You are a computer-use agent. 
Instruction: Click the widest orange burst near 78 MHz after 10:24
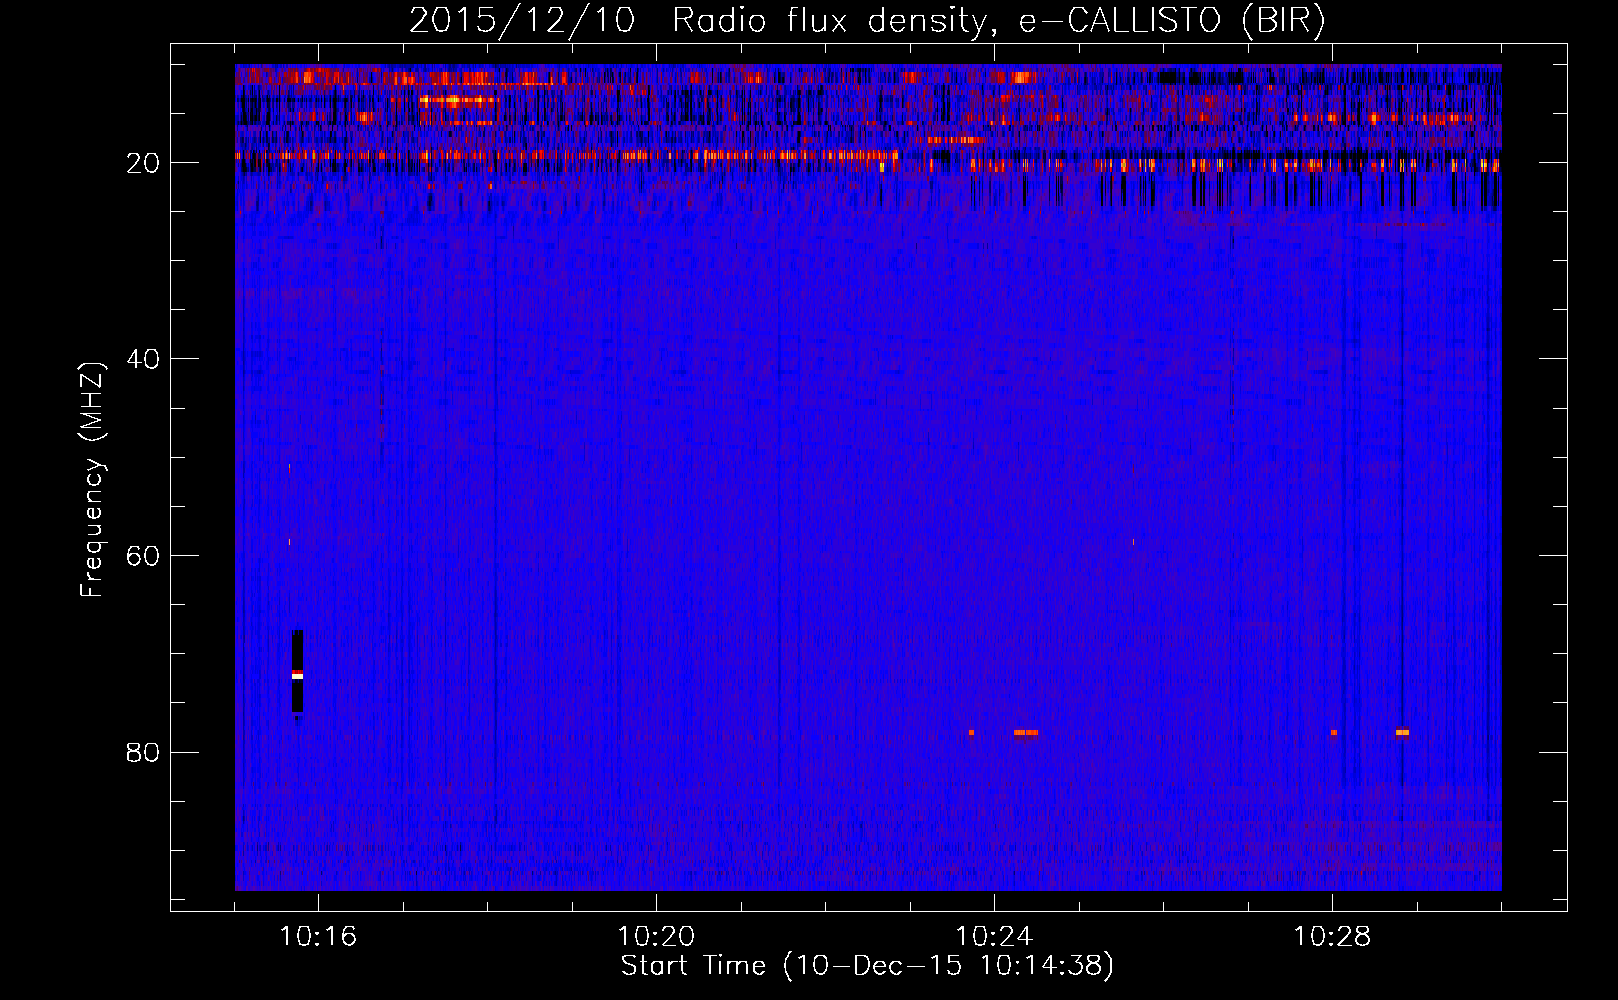pos(1025,732)
